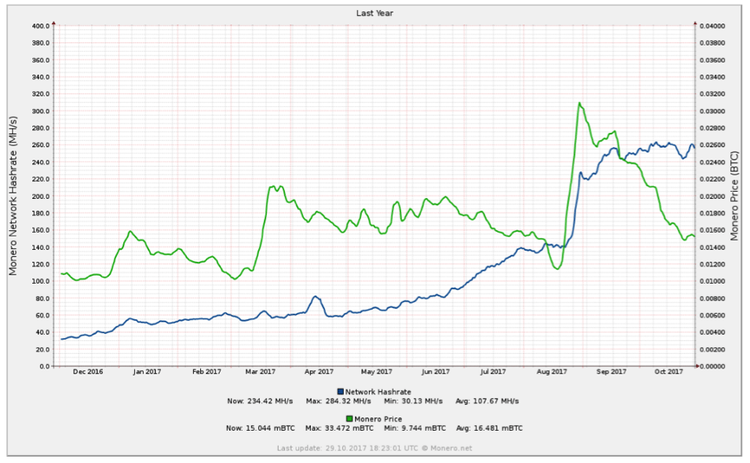The height and width of the screenshot is (463, 750).
Task: Click the 400.0 left y-axis label
Action: (41, 26)
